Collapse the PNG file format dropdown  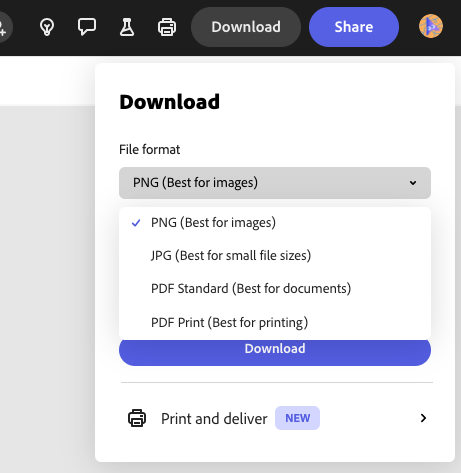pyautogui.click(x=275, y=183)
